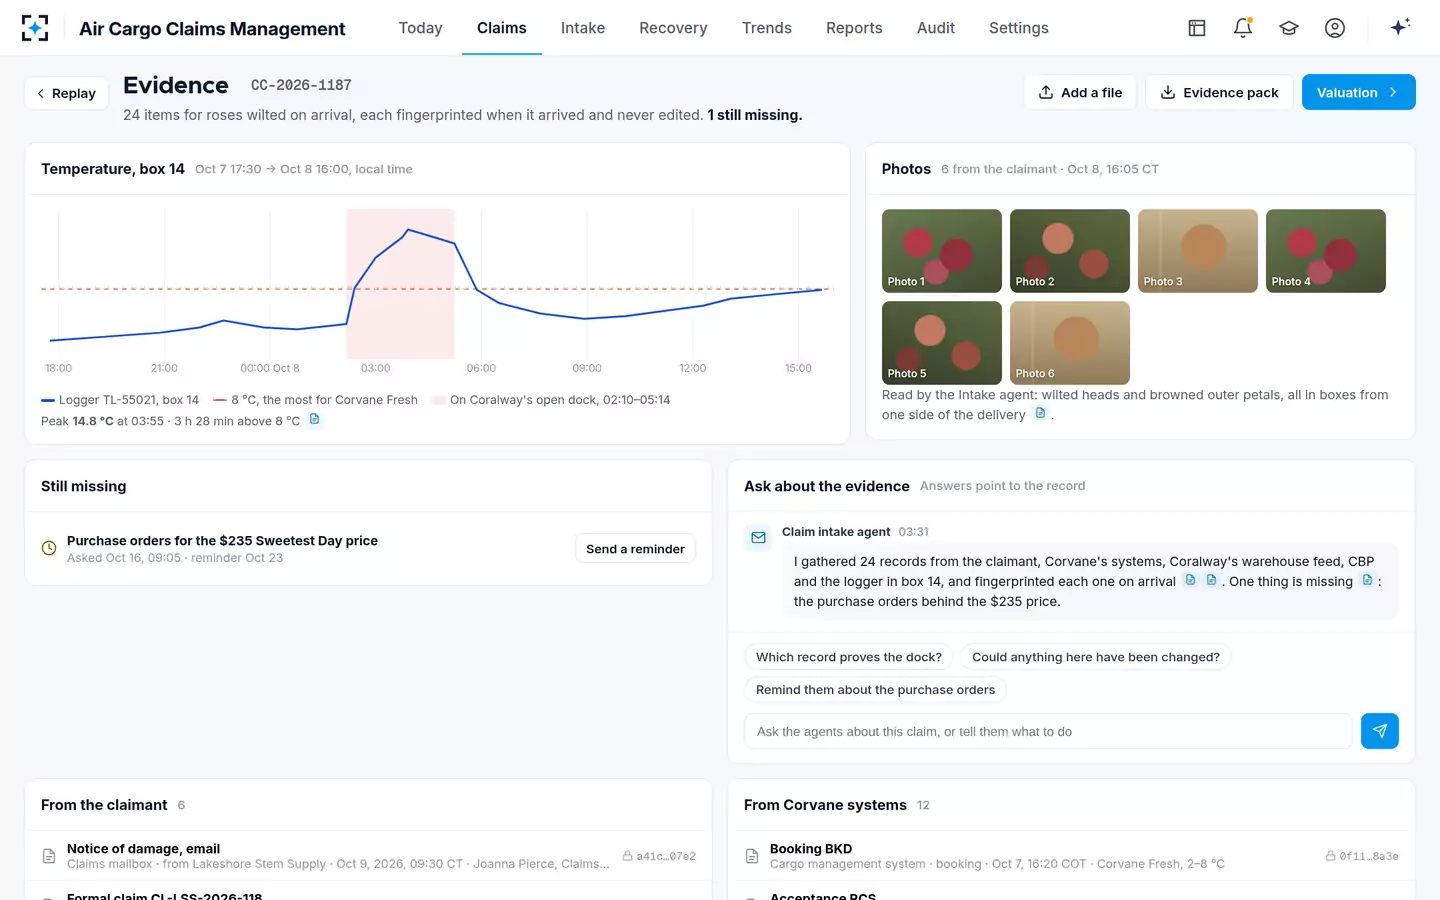Focus the "Ask the agents about this claim" field
Viewport: 1440px width, 900px height.
coord(1048,731)
